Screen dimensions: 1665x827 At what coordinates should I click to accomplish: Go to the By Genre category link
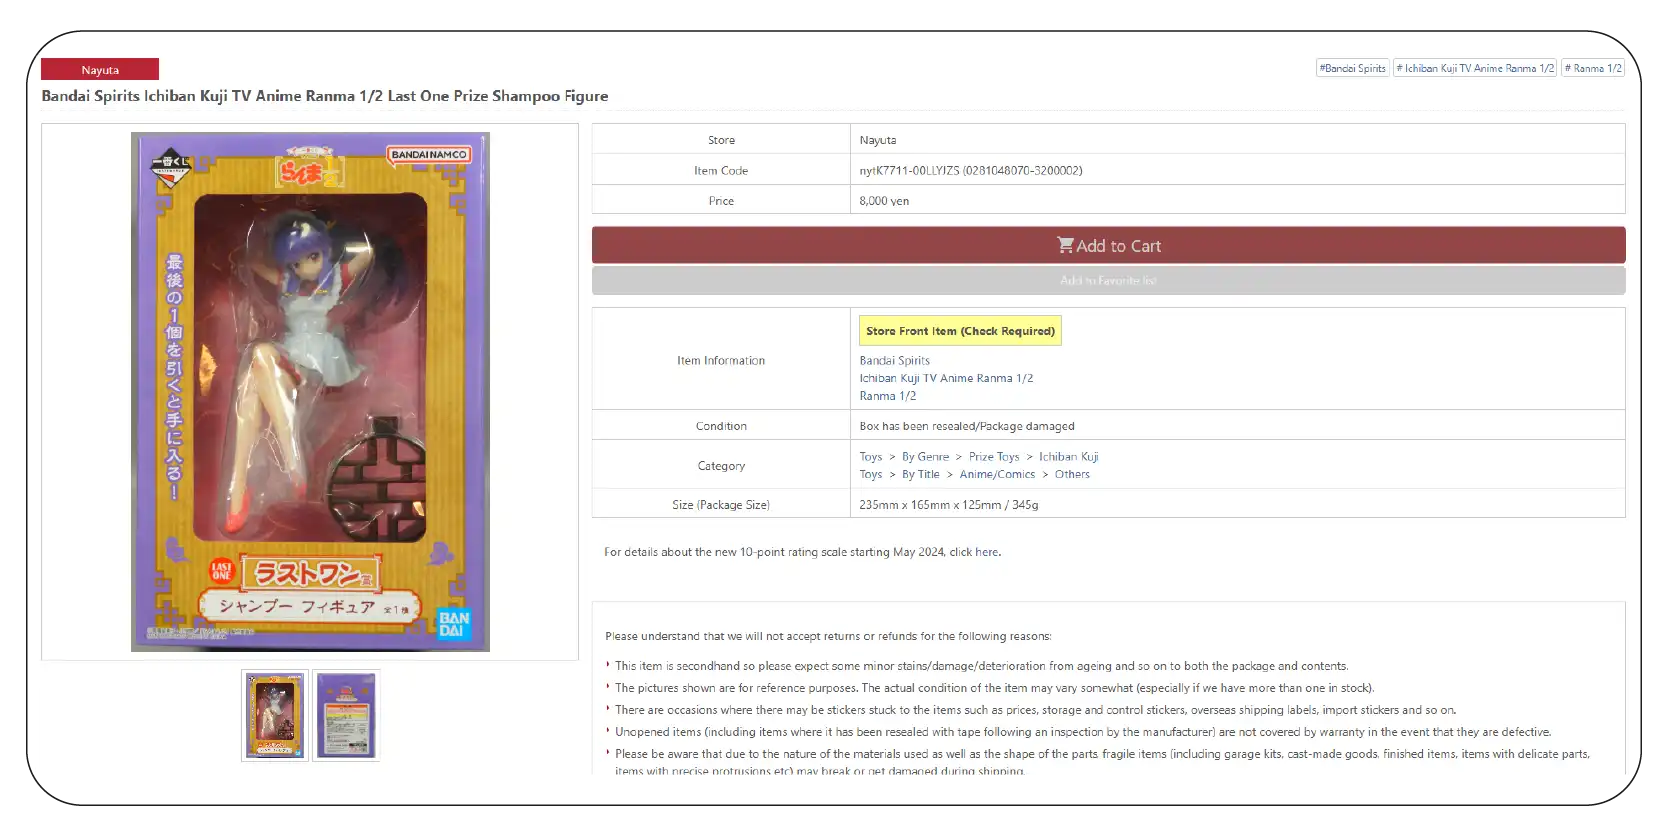click(925, 457)
